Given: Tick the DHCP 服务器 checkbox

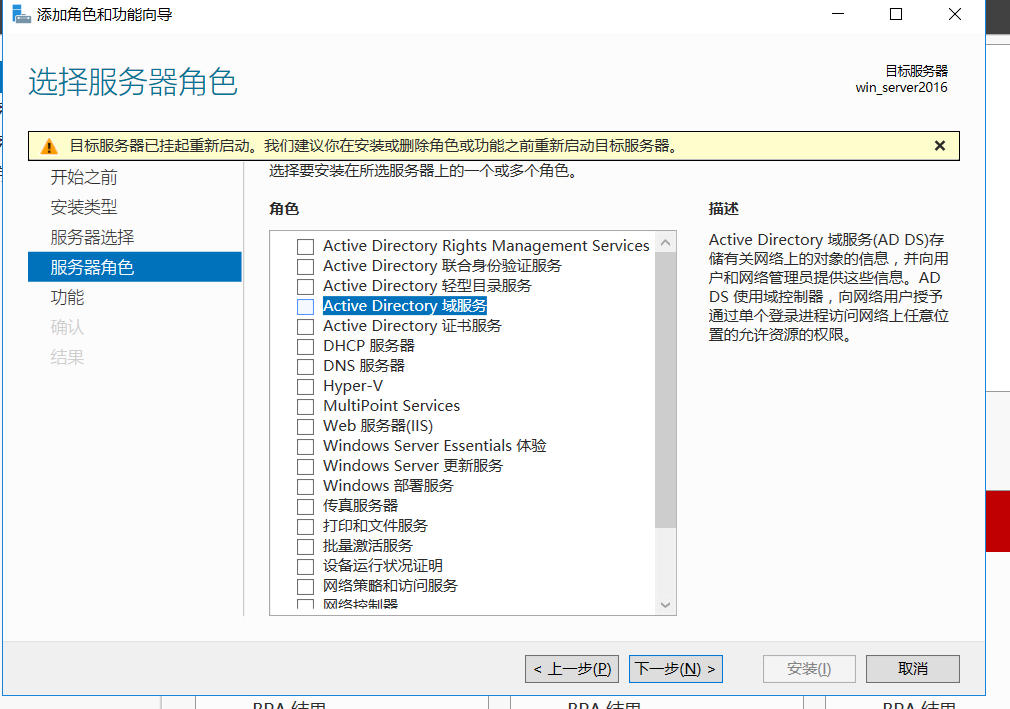Looking at the screenshot, I should click(305, 346).
